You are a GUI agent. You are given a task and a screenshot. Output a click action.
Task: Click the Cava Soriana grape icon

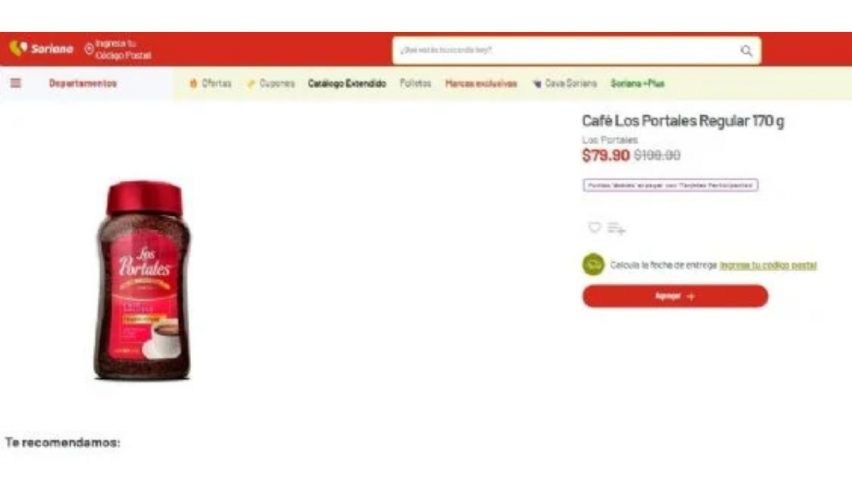(x=537, y=84)
